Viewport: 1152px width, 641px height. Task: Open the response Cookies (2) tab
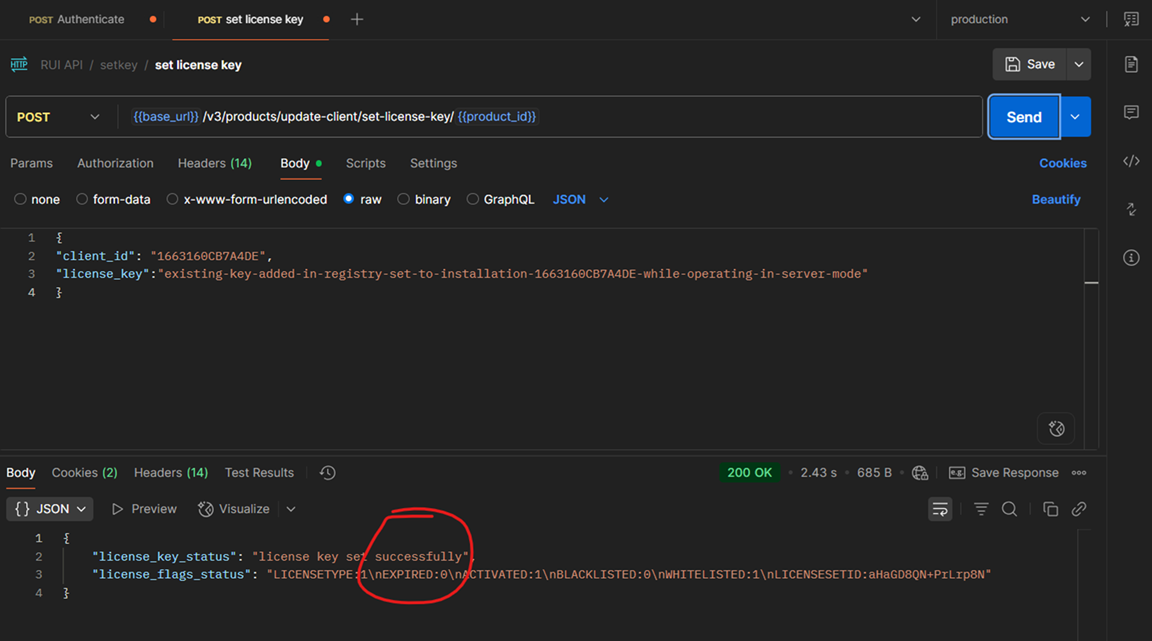tap(84, 473)
